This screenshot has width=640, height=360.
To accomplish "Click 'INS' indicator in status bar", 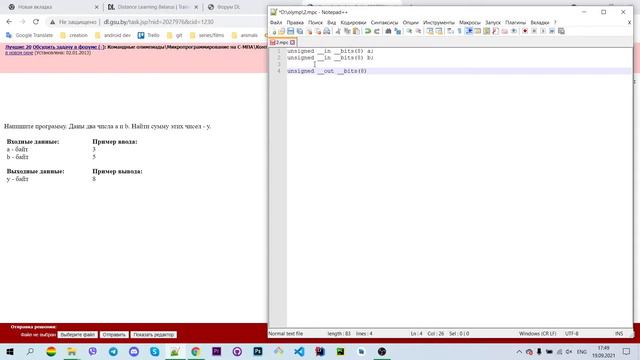I will (619, 333).
